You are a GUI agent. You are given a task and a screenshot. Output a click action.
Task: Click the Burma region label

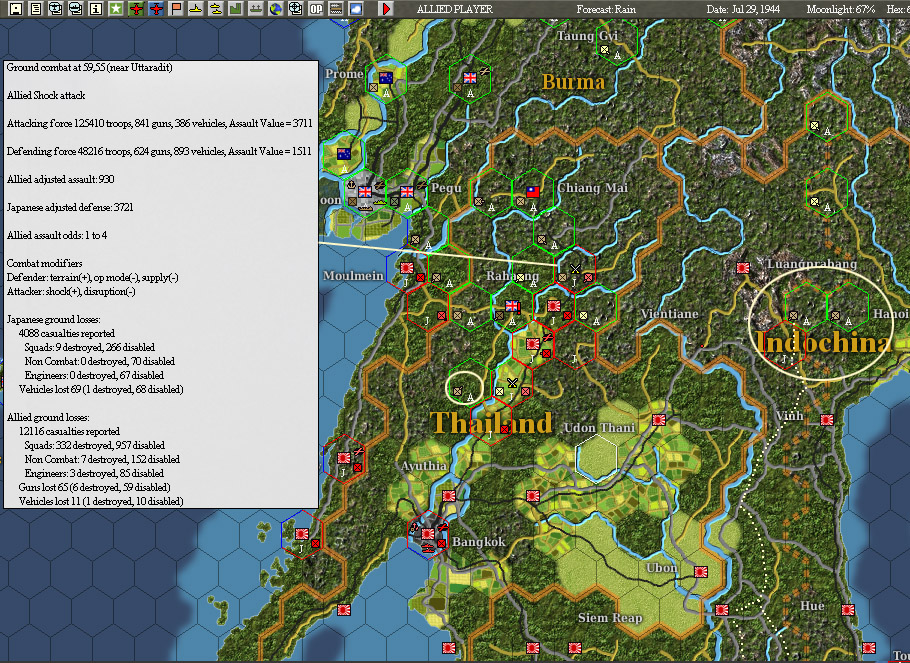(x=573, y=82)
